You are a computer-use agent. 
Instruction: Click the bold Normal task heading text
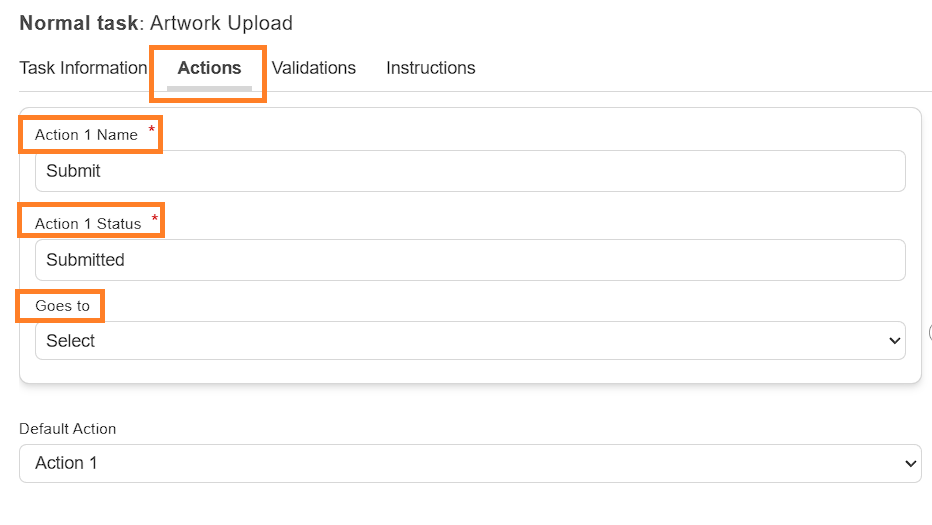79,23
